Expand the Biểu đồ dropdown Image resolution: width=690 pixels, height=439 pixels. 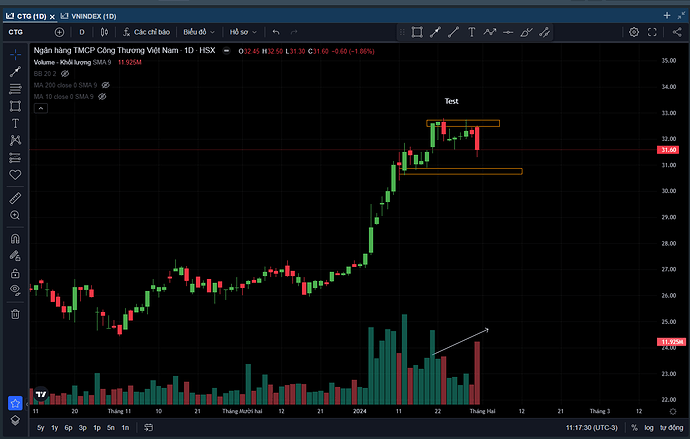[199, 32]
